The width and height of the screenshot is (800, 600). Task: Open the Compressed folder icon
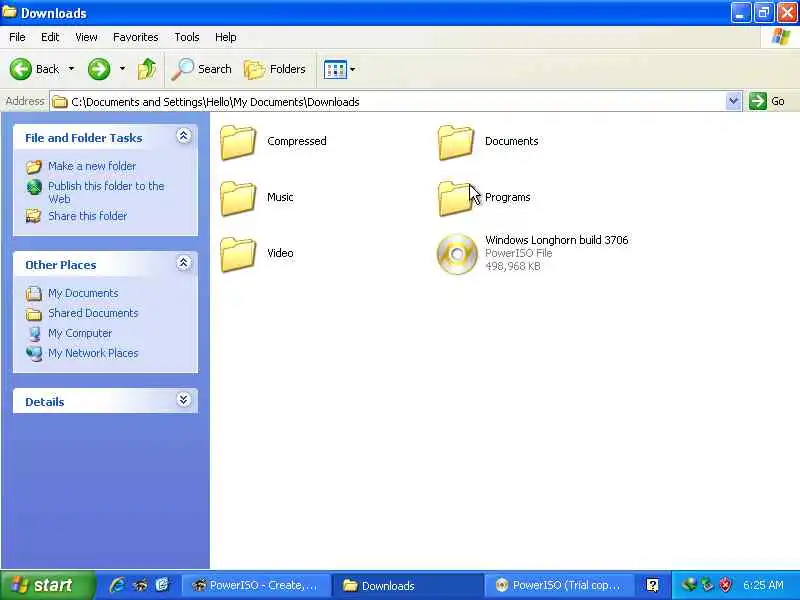(238, 142)
